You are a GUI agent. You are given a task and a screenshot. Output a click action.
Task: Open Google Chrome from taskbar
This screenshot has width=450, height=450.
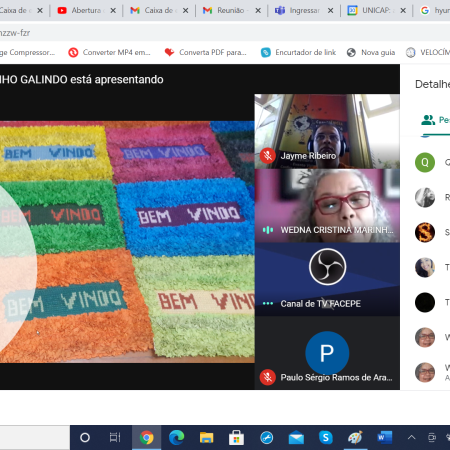pos(146,437)
